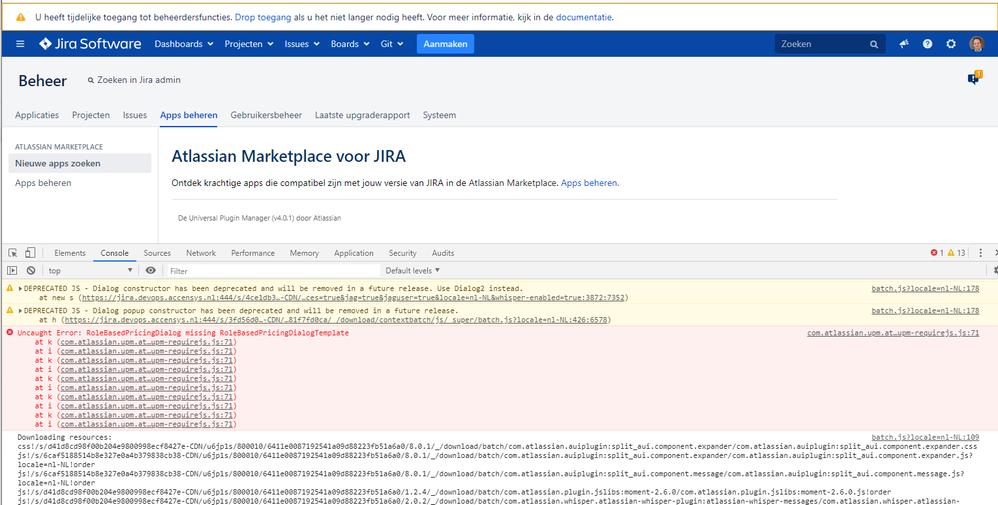
Task: Expand the first DEPRECATED JS warning triangle
Action: click(x=20, y=288)
